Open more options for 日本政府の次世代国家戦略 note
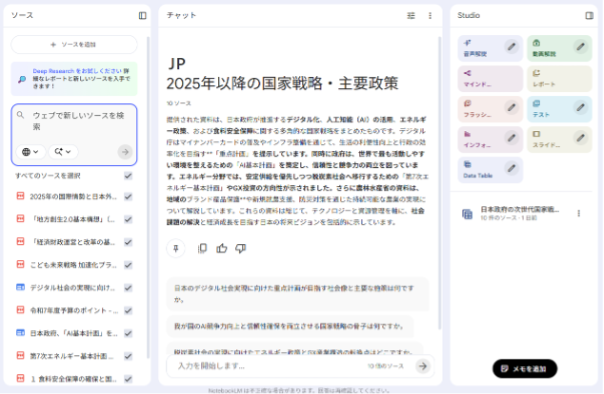This screenshot has width=604, height=394. click(578, 213)
